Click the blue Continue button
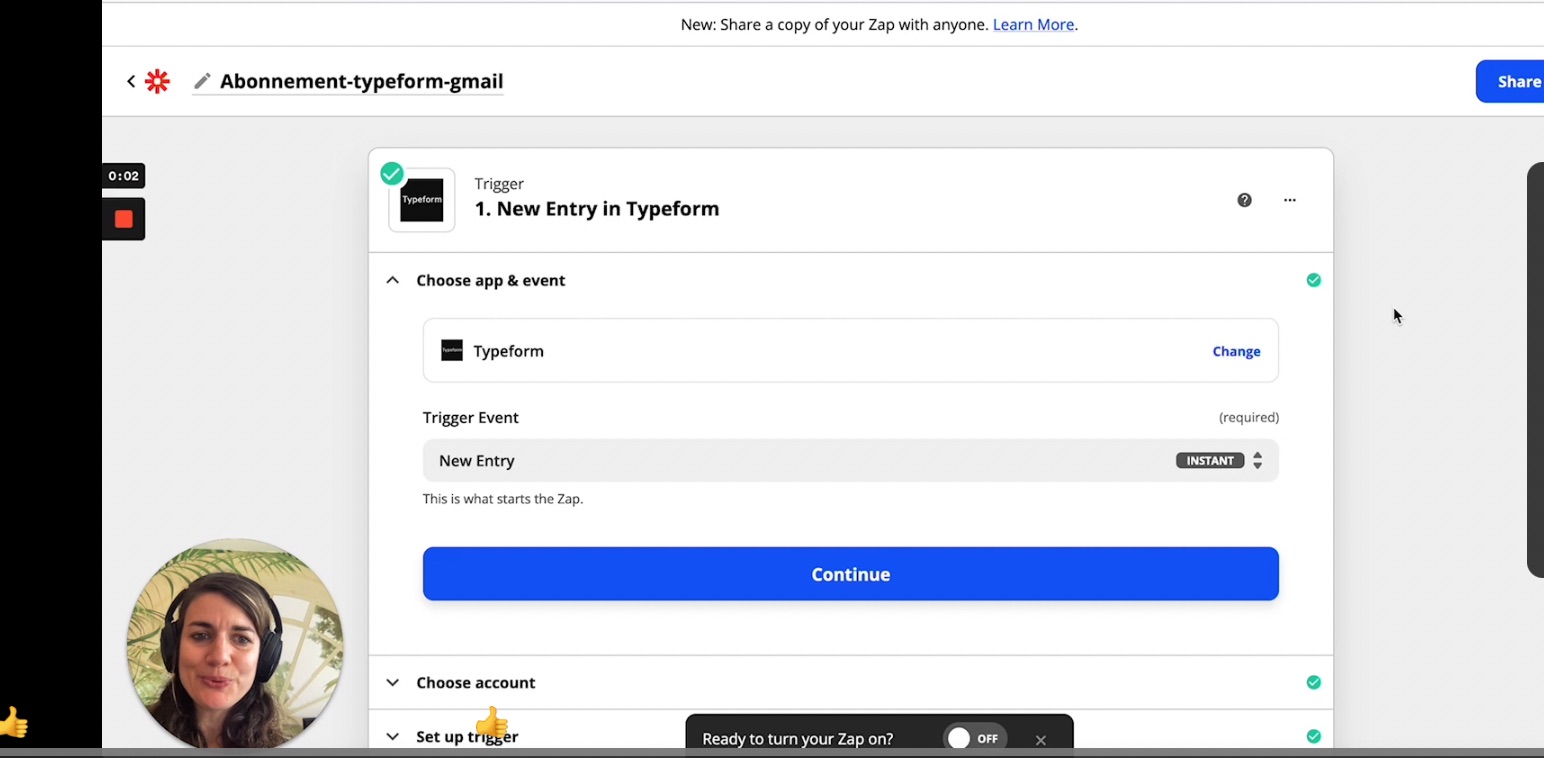1544x758 pixels. (x=850, y=574)
